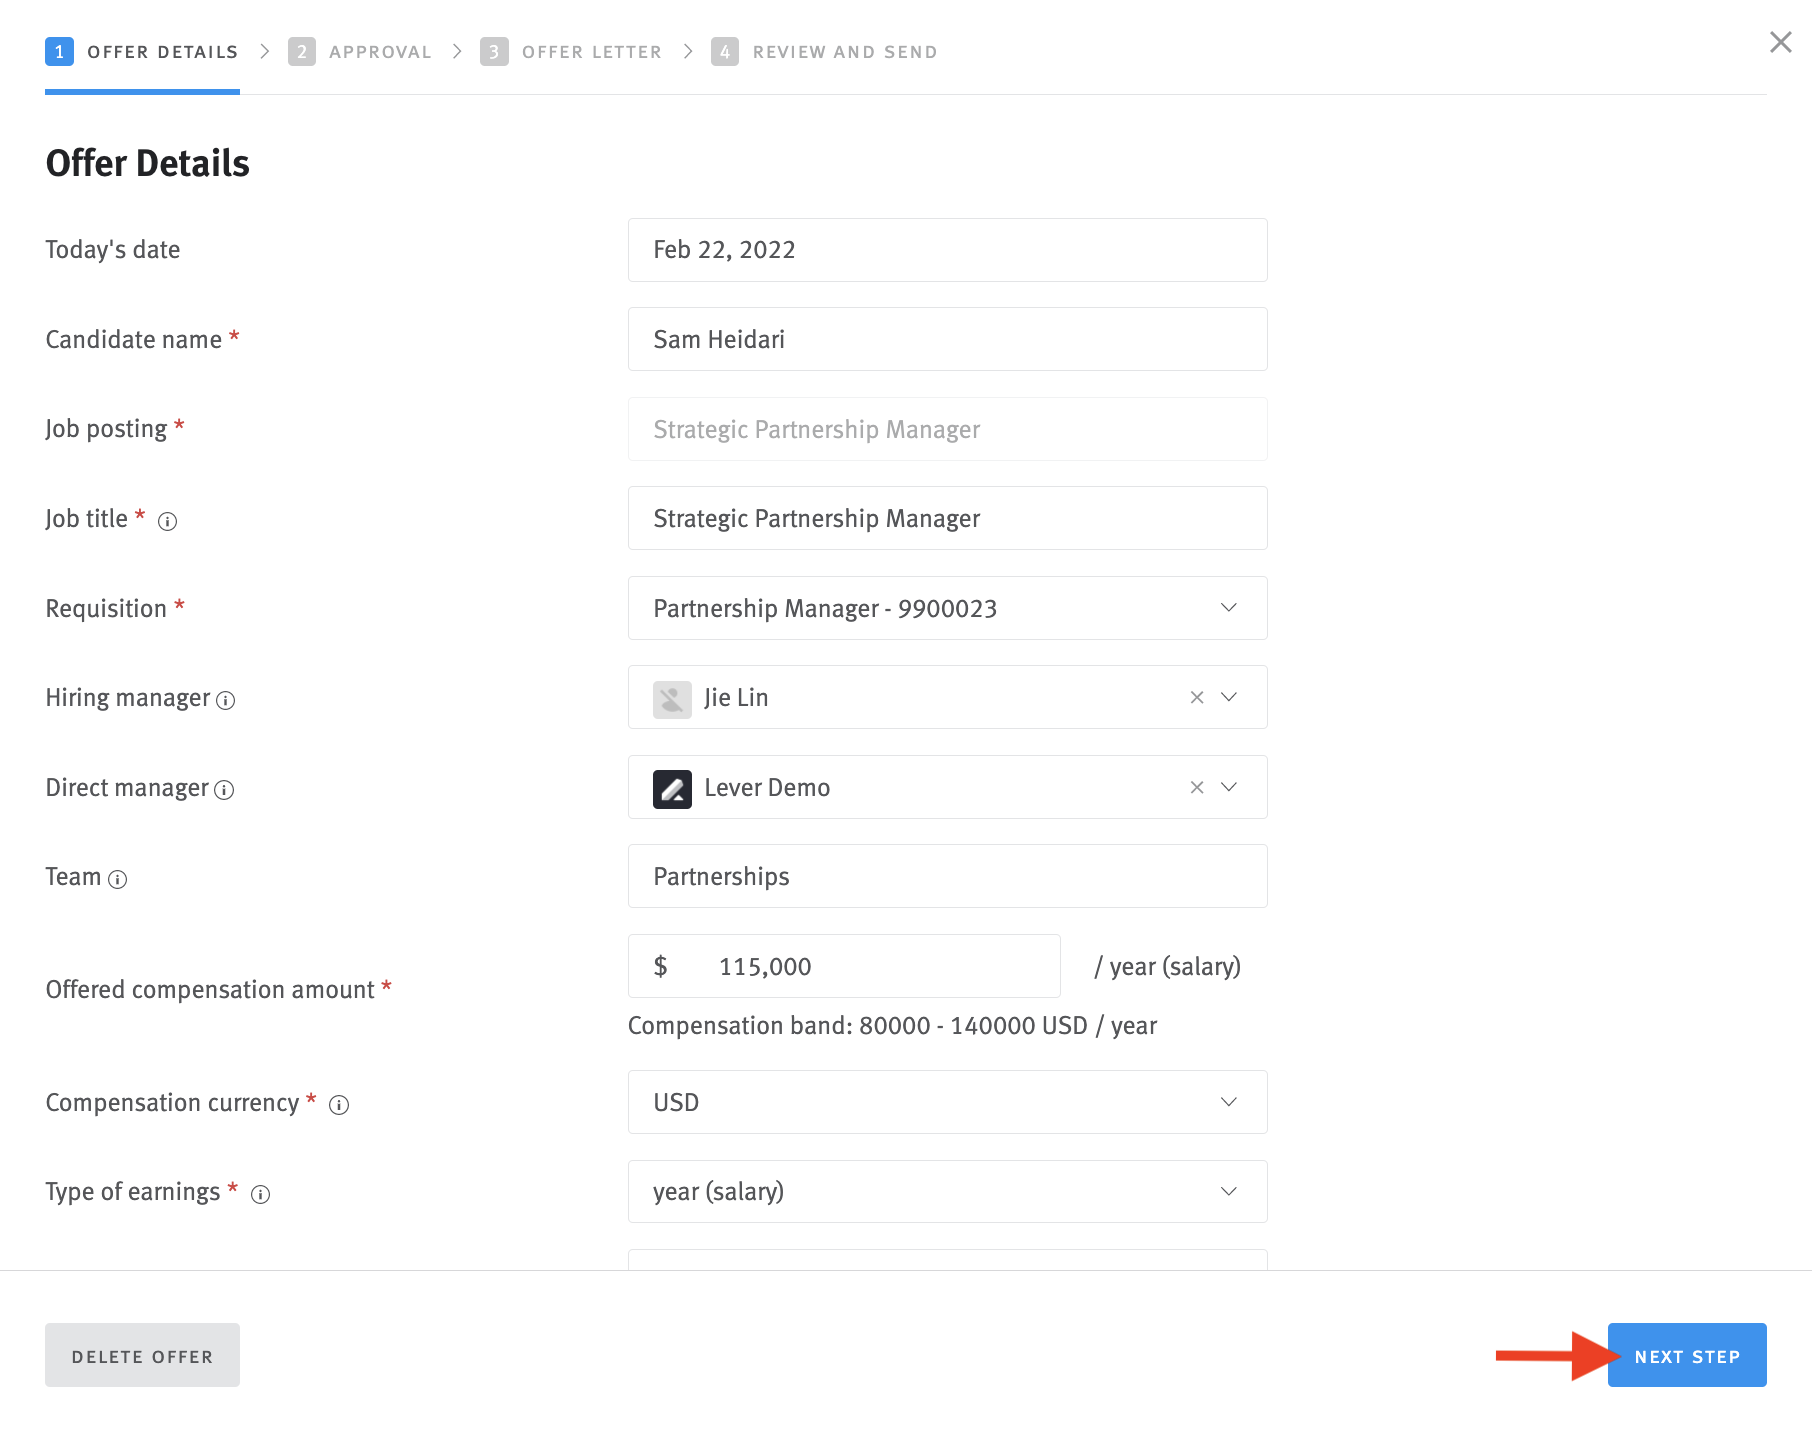Click the Next Step button
Image resolution: width=1812 pixels, height=1432 pixels.
click(1686, 1355)
